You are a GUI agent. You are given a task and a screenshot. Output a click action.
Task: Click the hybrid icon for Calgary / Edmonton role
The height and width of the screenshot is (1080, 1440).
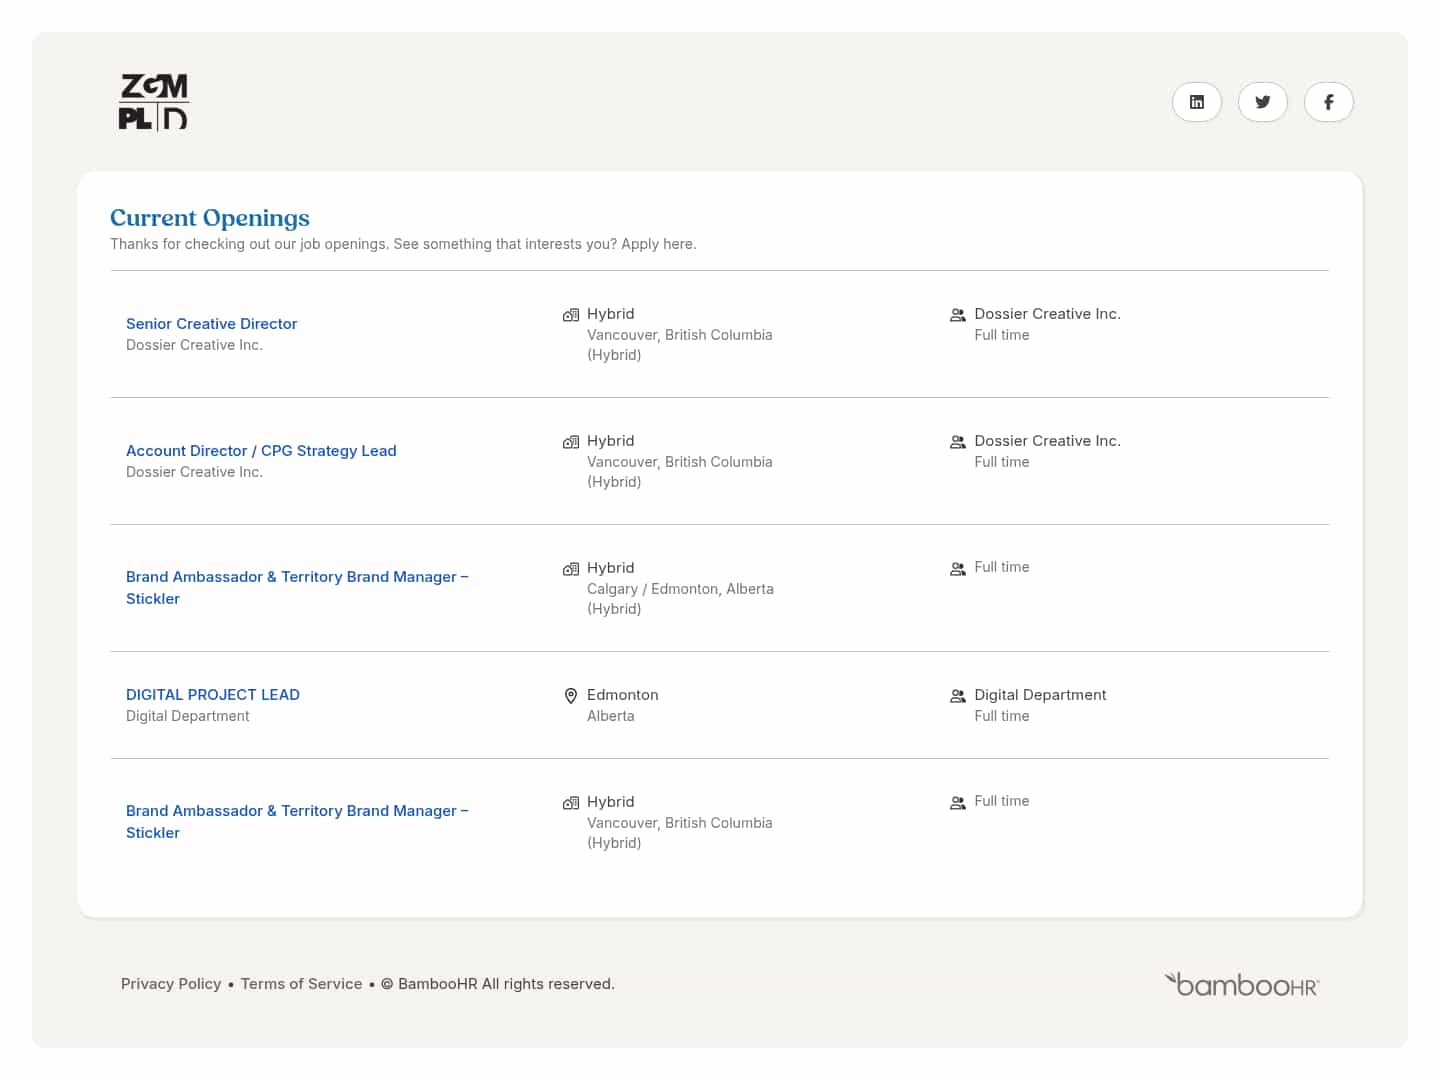(571, 568)
